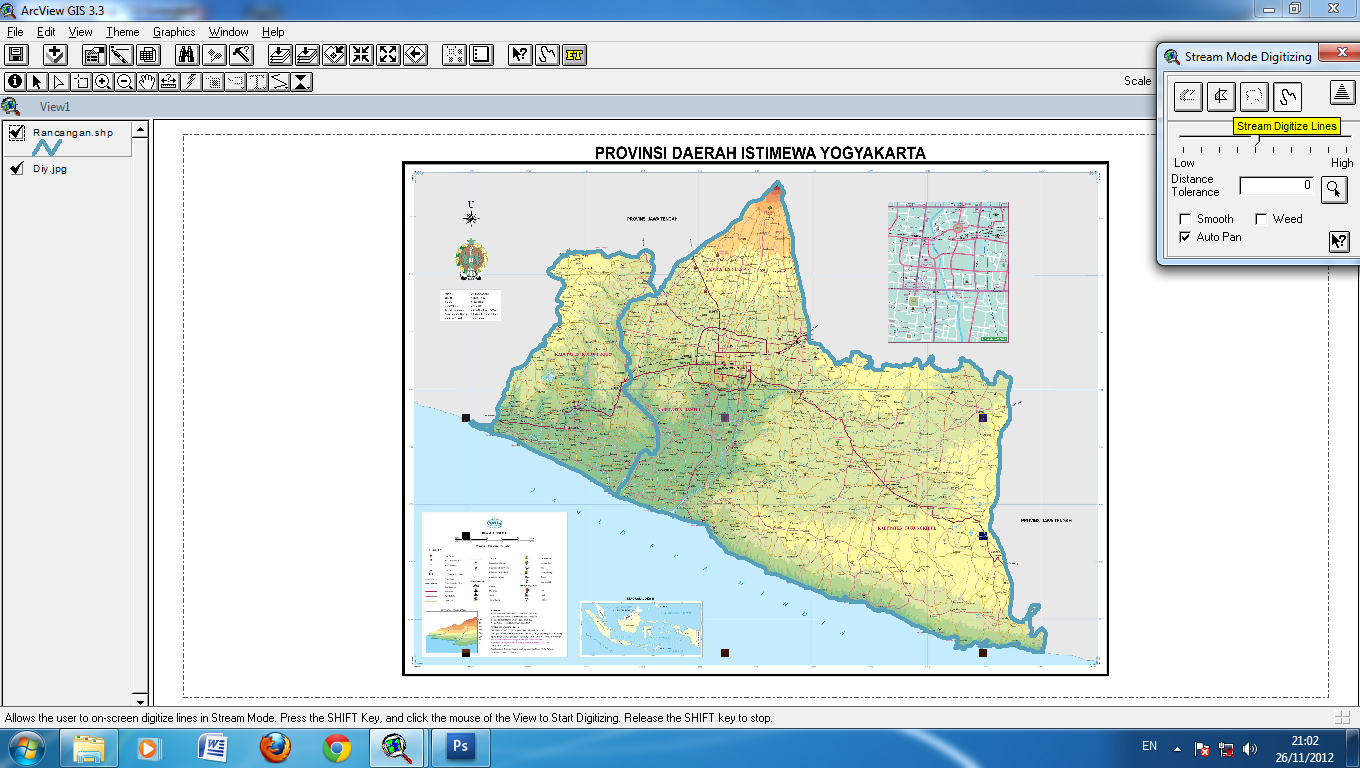Image resolution: width=1360 pixels, height=768 pixels.
Task: Select the Identify tool
Action: (x=14, y=82)
